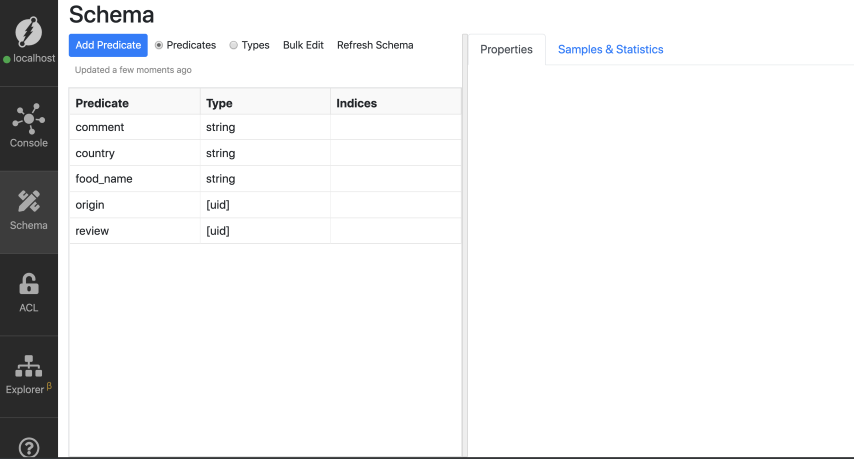The width and height of the screenshot is (854, 459).
Task: Click Refresh Schema
Action: (375, 45)
